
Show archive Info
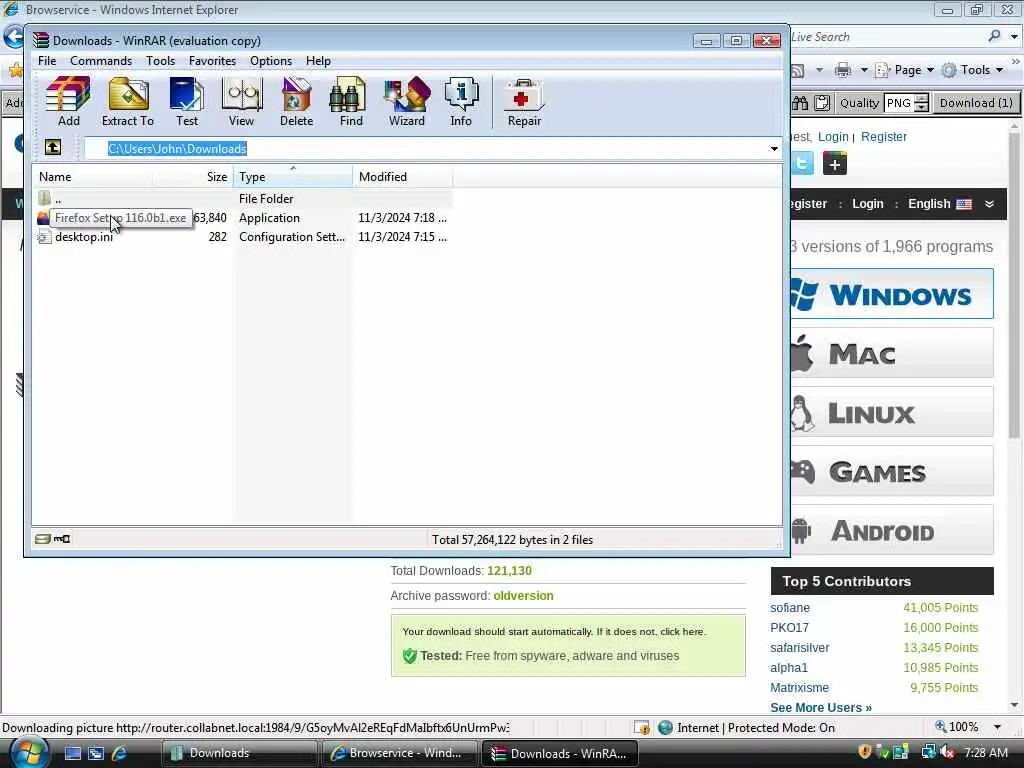461,101
